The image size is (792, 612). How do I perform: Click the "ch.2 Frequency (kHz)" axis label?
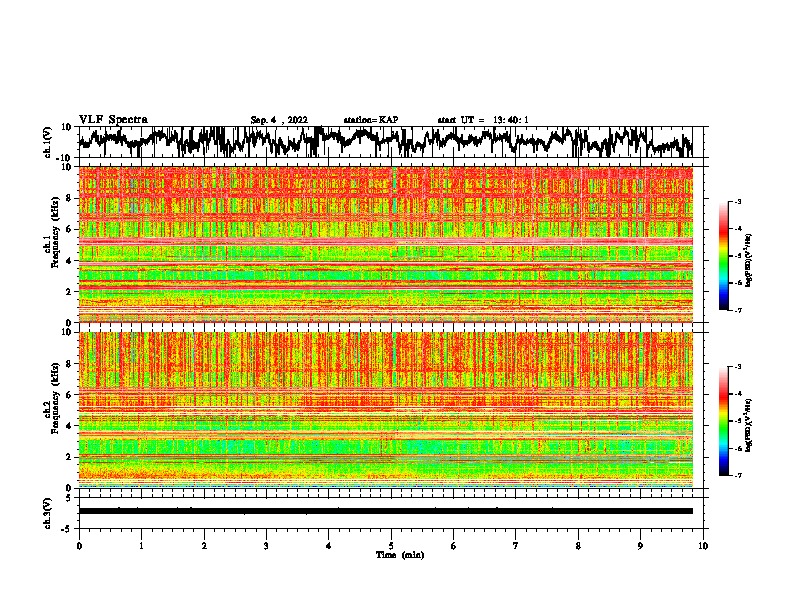pyautogui.click(x=51, y=398)
